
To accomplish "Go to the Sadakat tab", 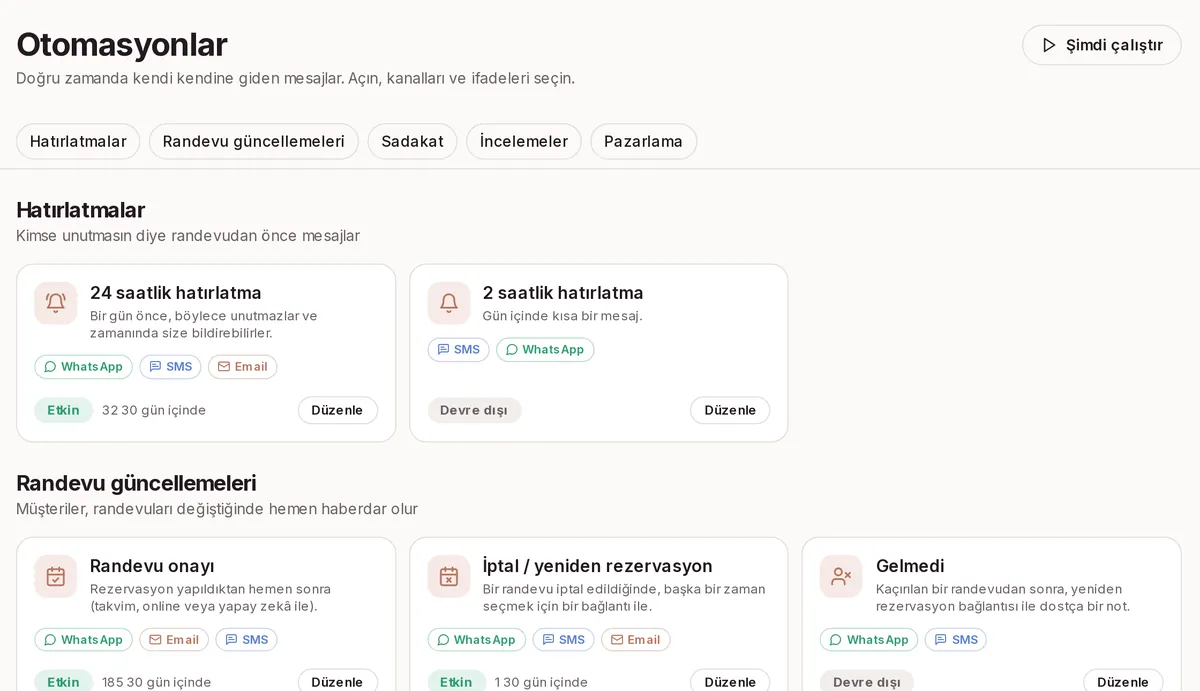I will point(412,141).
